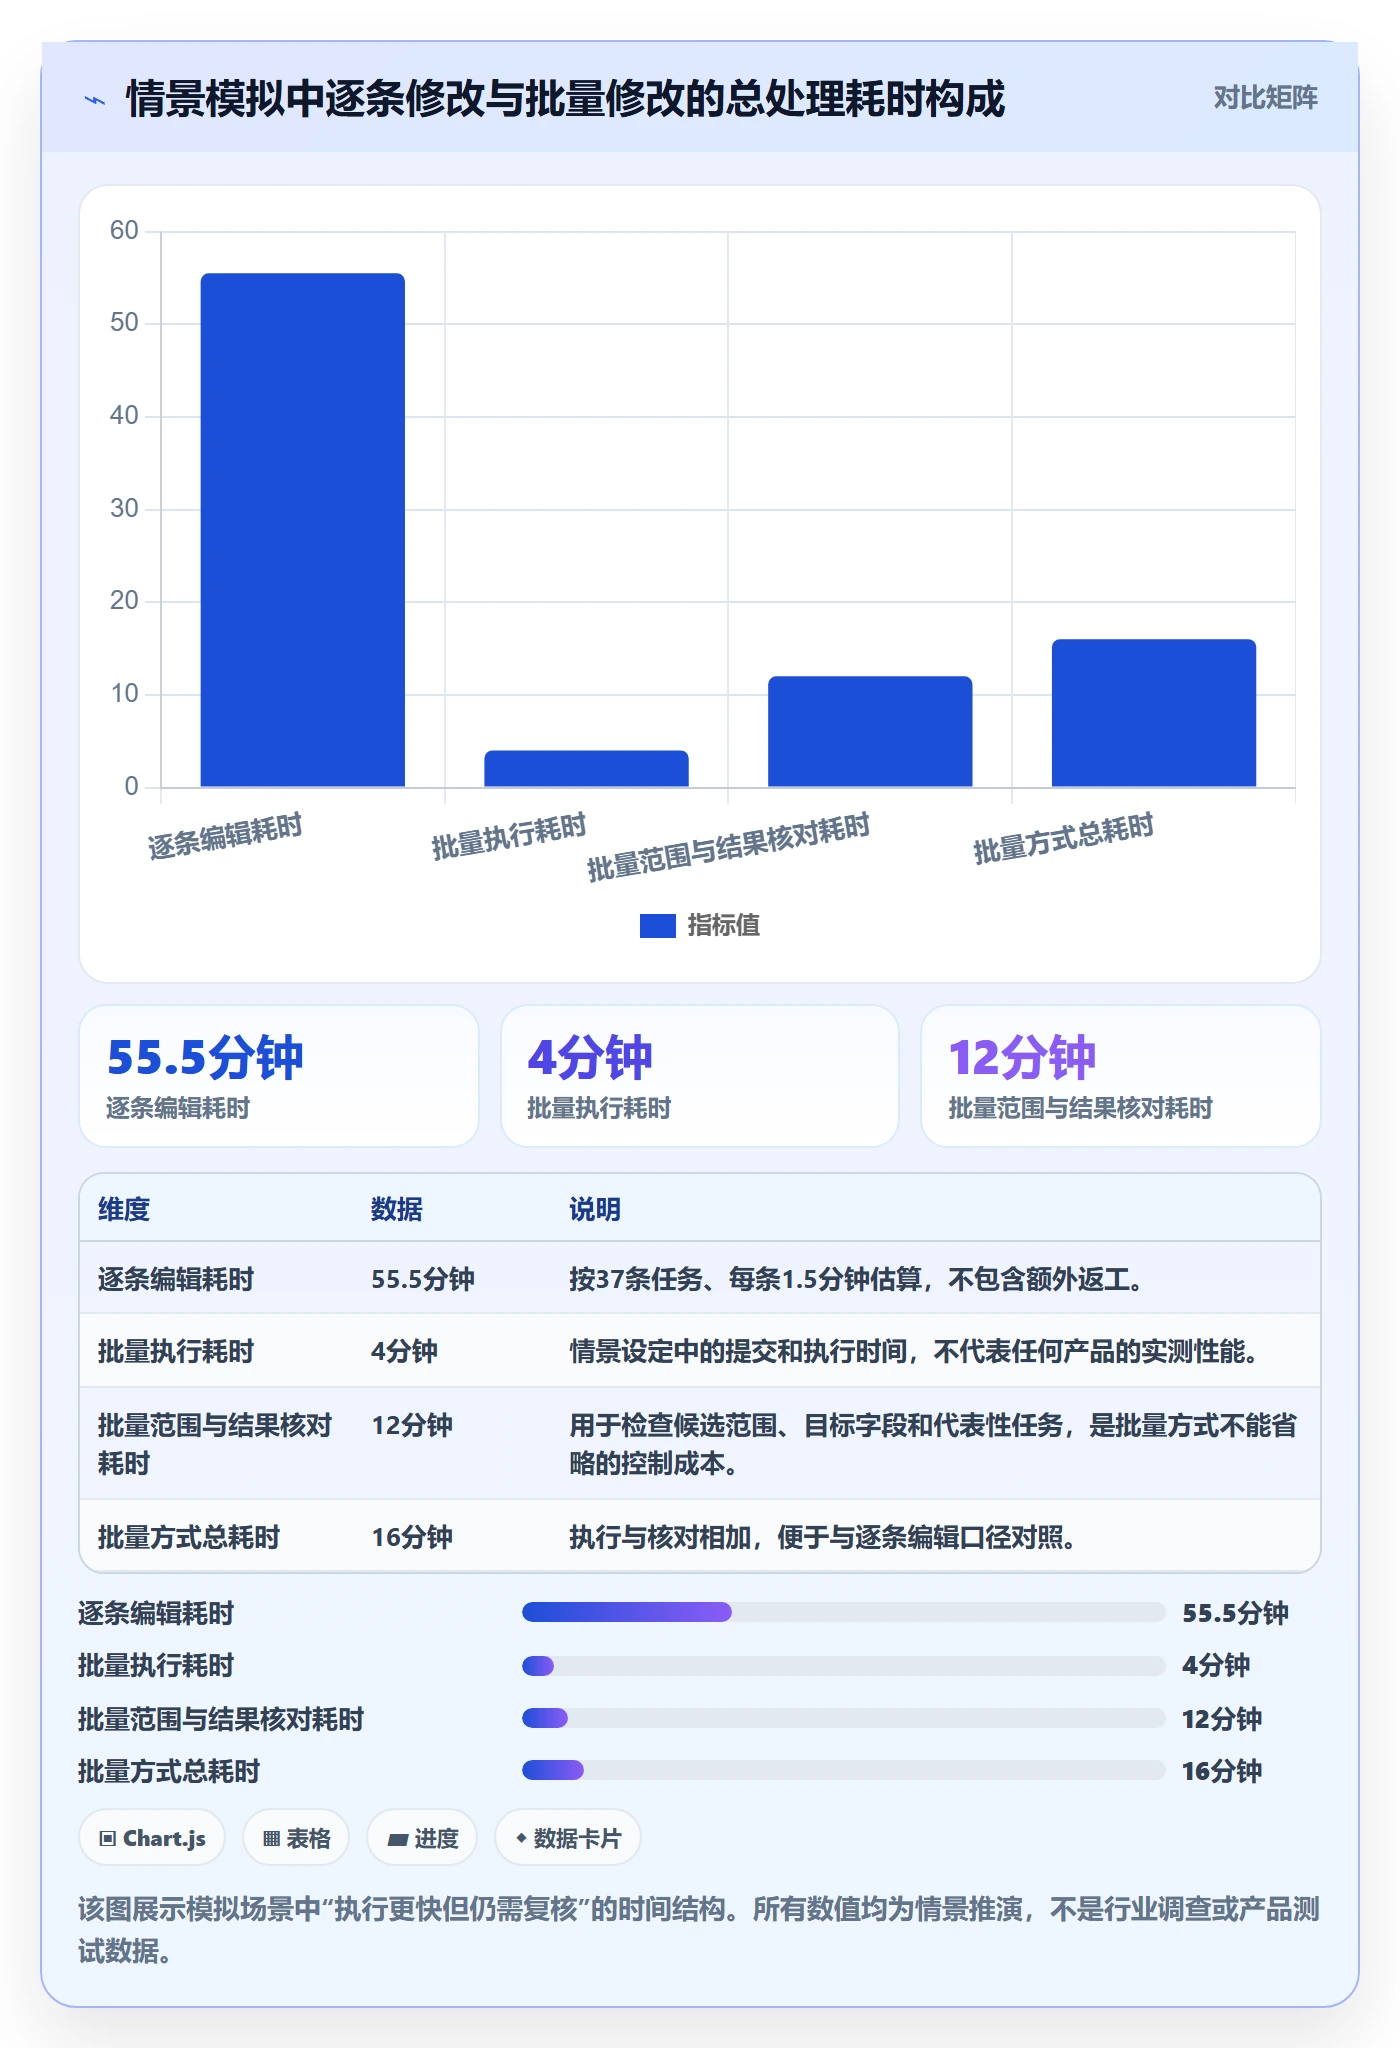Click 55.5分钟 in the table's 数据 column

click(423, 1279)
